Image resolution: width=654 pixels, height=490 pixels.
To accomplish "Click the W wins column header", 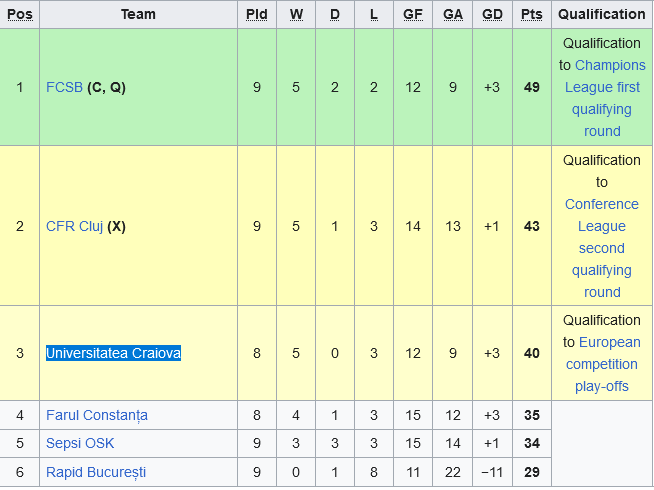I will (296, 14).
